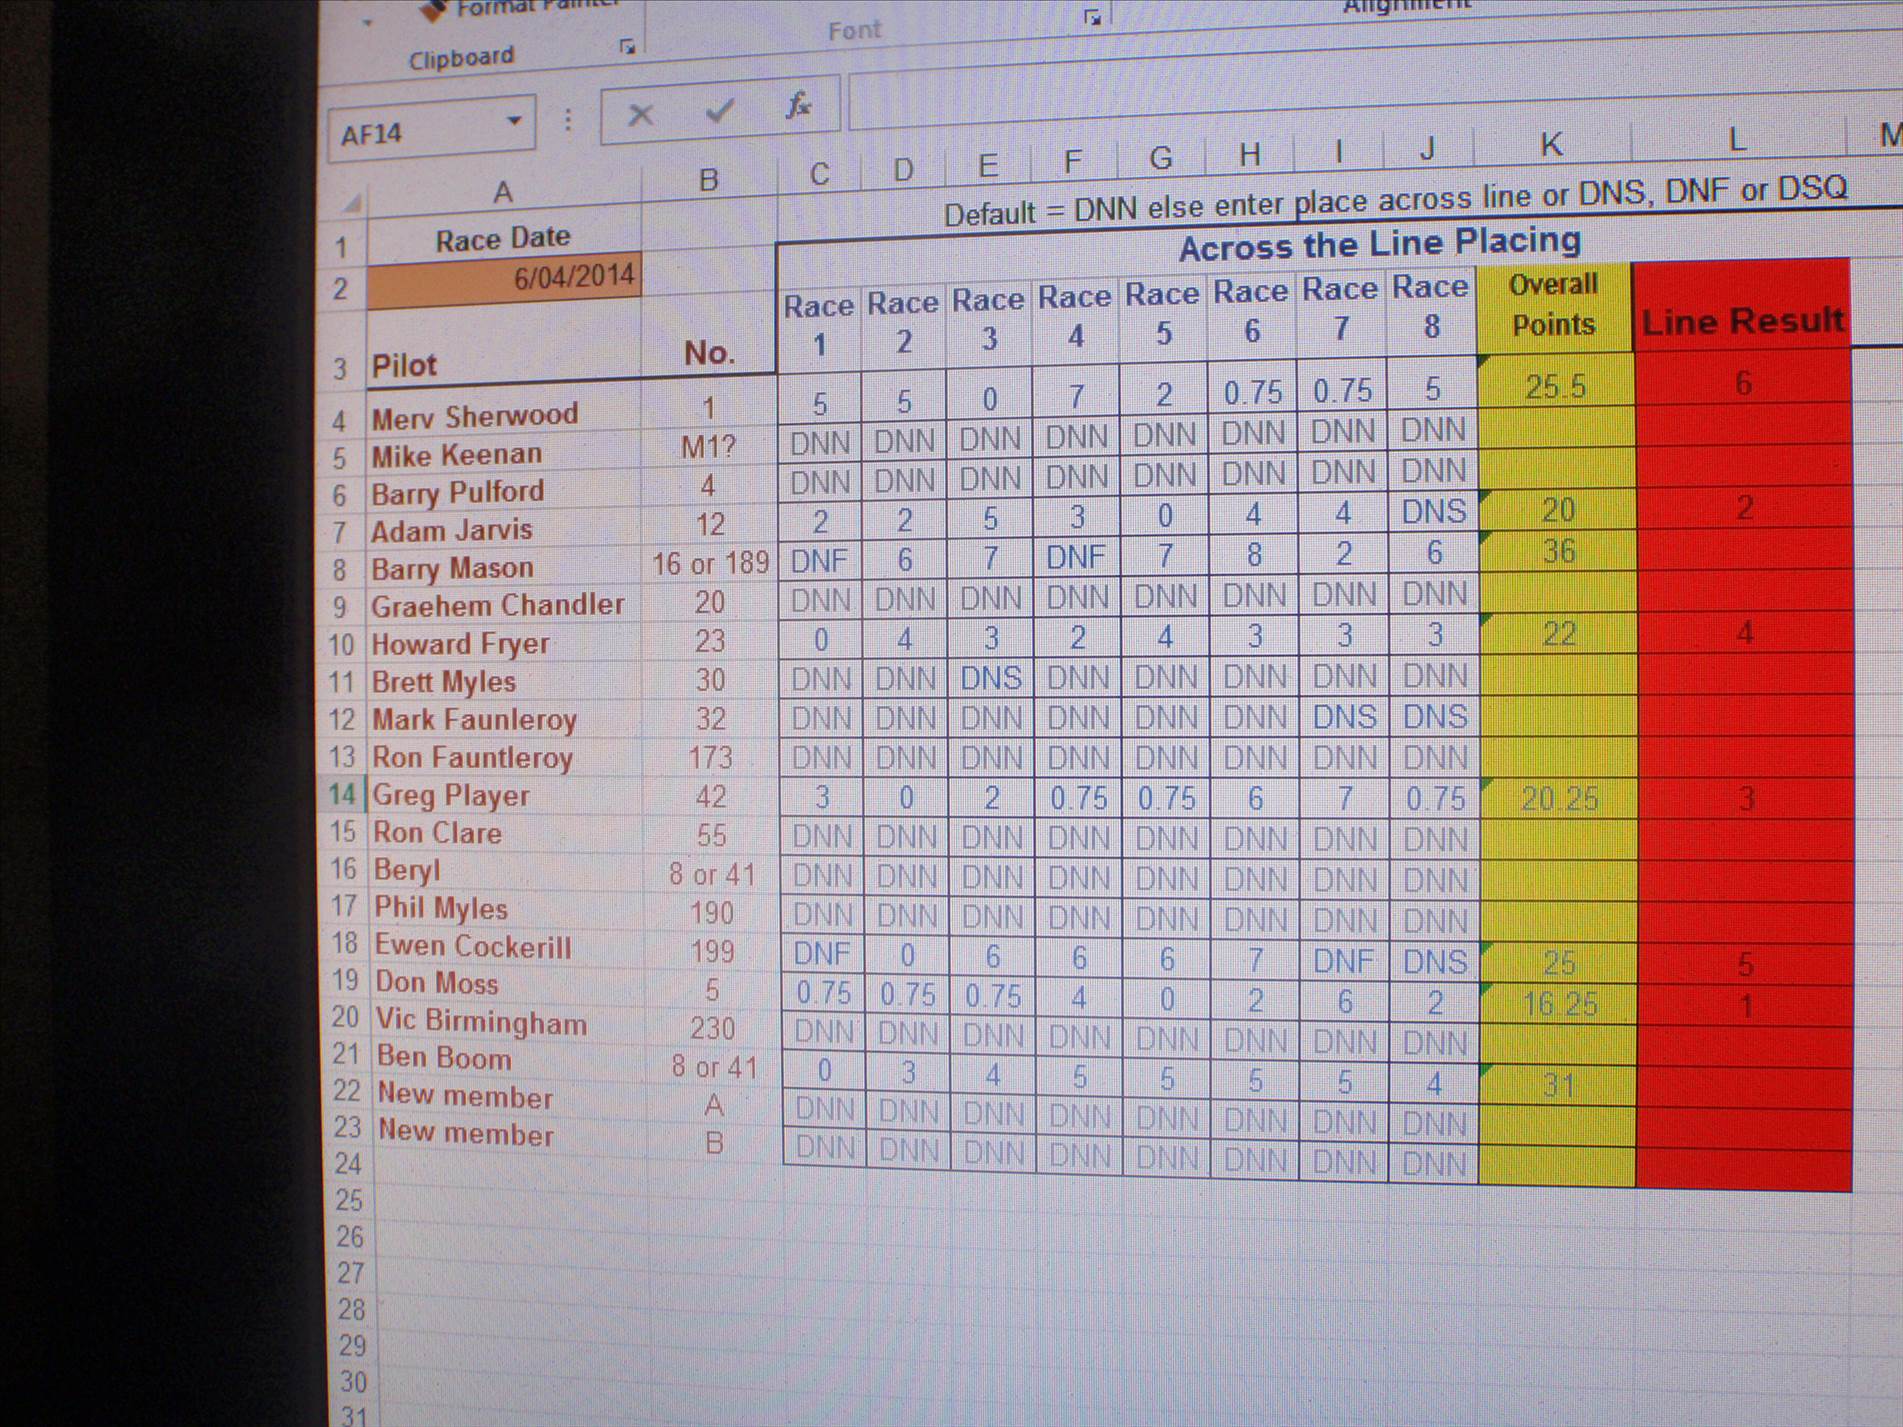1903x1427 pixels.
Task: Activate the Format Painter
Action: tap(520, 7)
